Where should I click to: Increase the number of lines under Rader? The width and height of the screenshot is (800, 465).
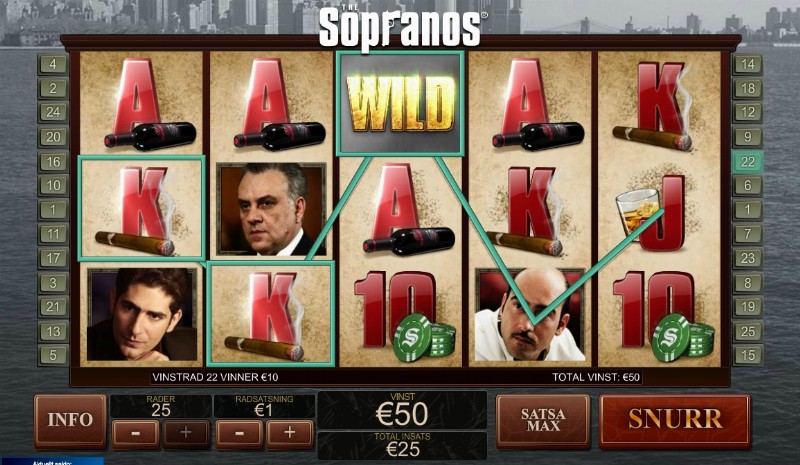point(186,433)
